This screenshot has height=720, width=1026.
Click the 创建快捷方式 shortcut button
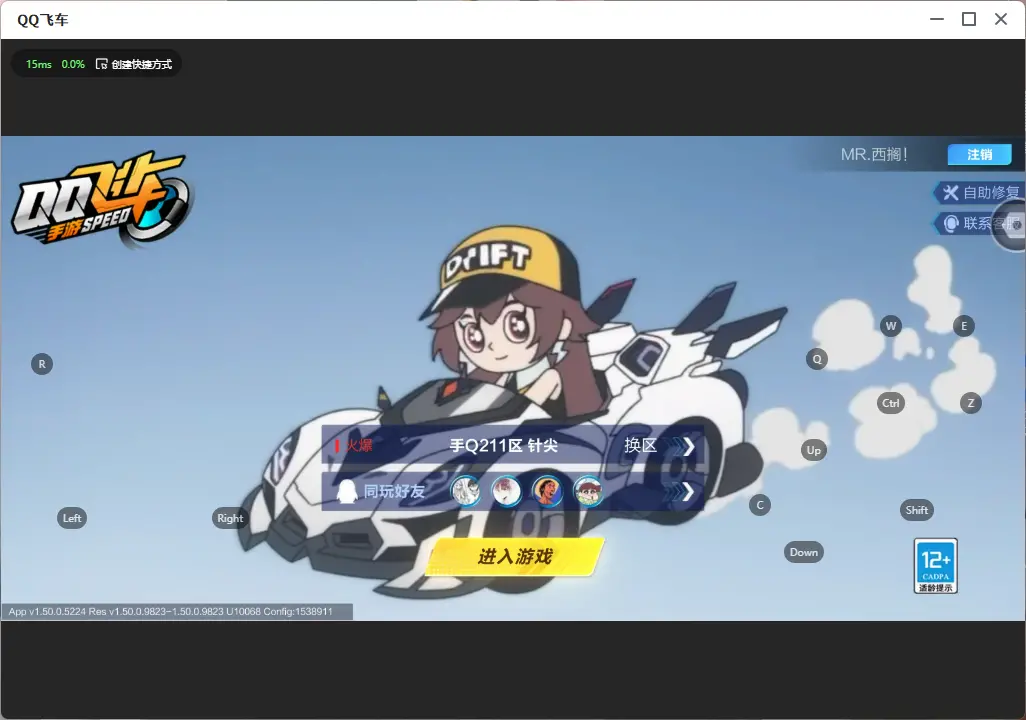coord(134,64)
